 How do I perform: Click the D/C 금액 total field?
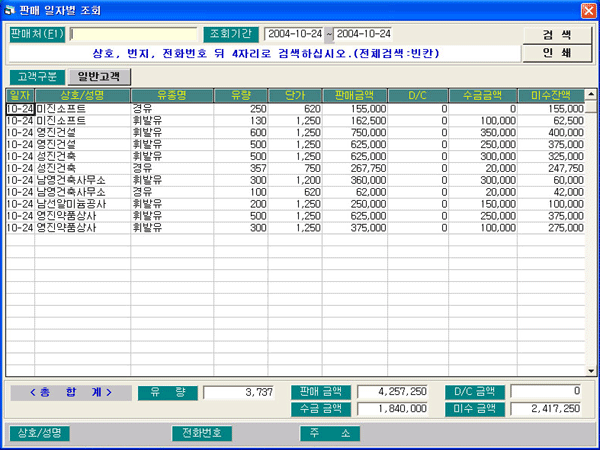[x=546, y=391]
